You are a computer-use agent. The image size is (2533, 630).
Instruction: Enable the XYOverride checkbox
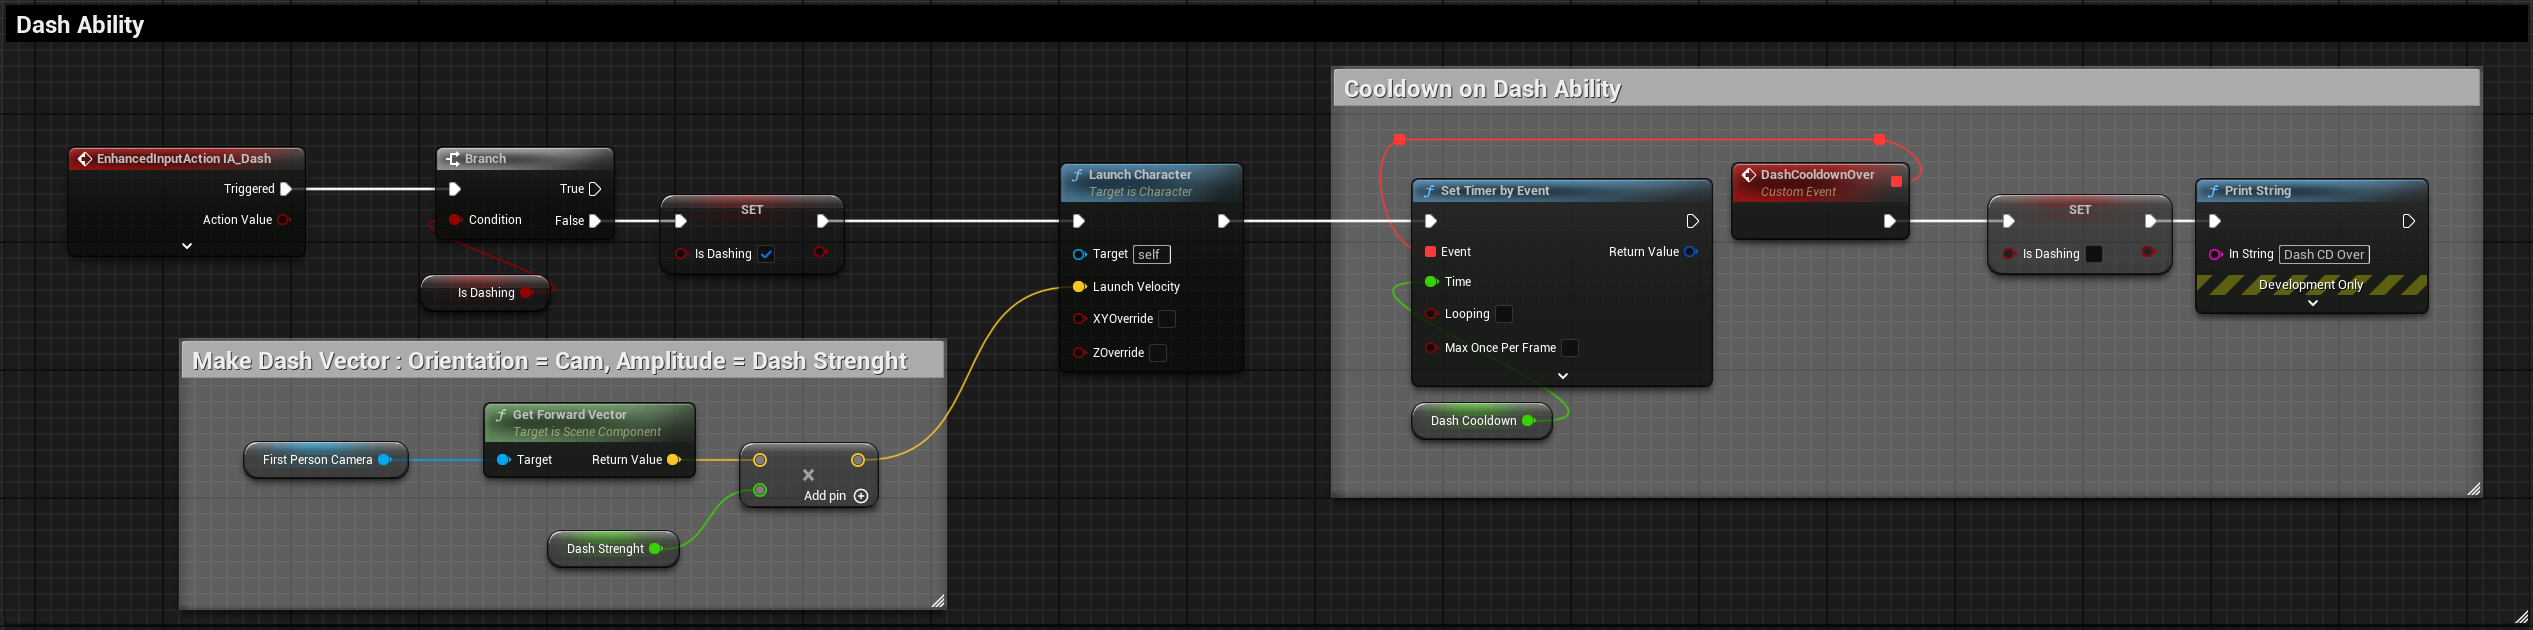tap(1166, 319)
